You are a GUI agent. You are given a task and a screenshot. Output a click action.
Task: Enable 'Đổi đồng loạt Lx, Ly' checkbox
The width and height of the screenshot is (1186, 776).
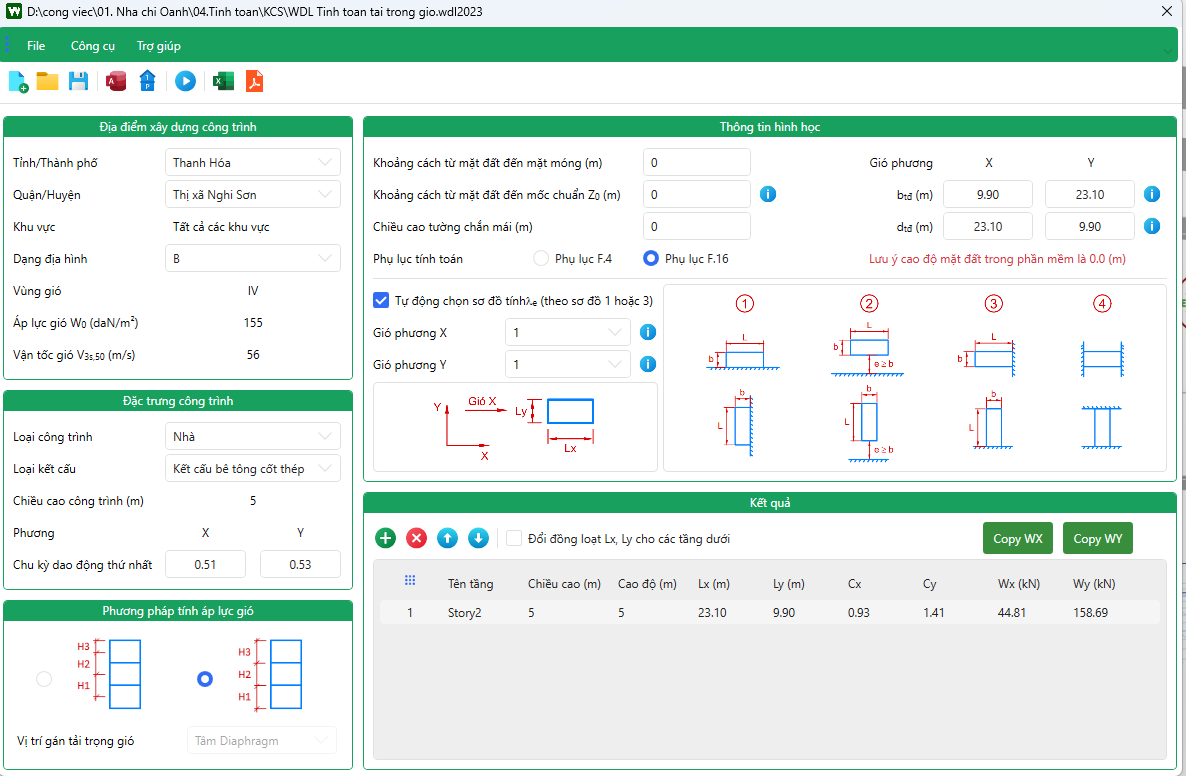pos(514,538)
